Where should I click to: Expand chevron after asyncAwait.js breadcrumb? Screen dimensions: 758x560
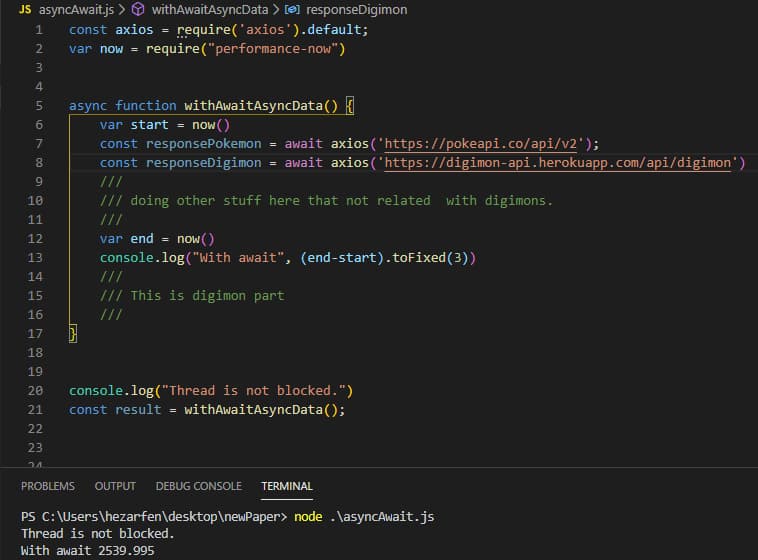pos(122,9)
